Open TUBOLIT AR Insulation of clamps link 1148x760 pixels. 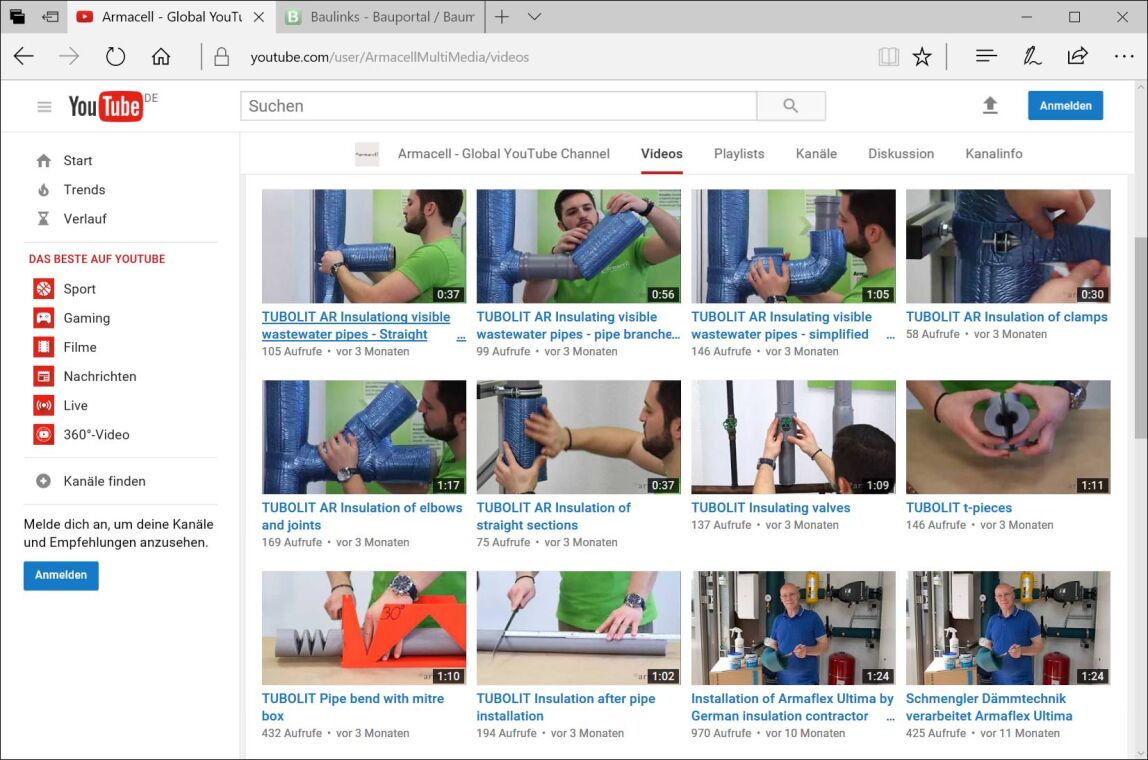point(1007,317)
